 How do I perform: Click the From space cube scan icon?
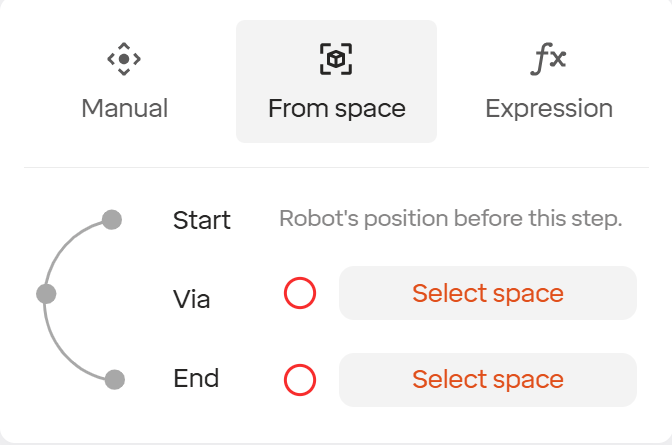coord(336,59)
